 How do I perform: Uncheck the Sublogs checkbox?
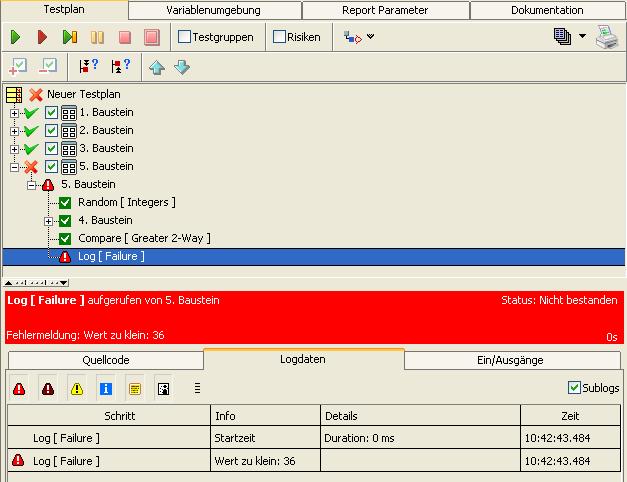tap(574, 387)
